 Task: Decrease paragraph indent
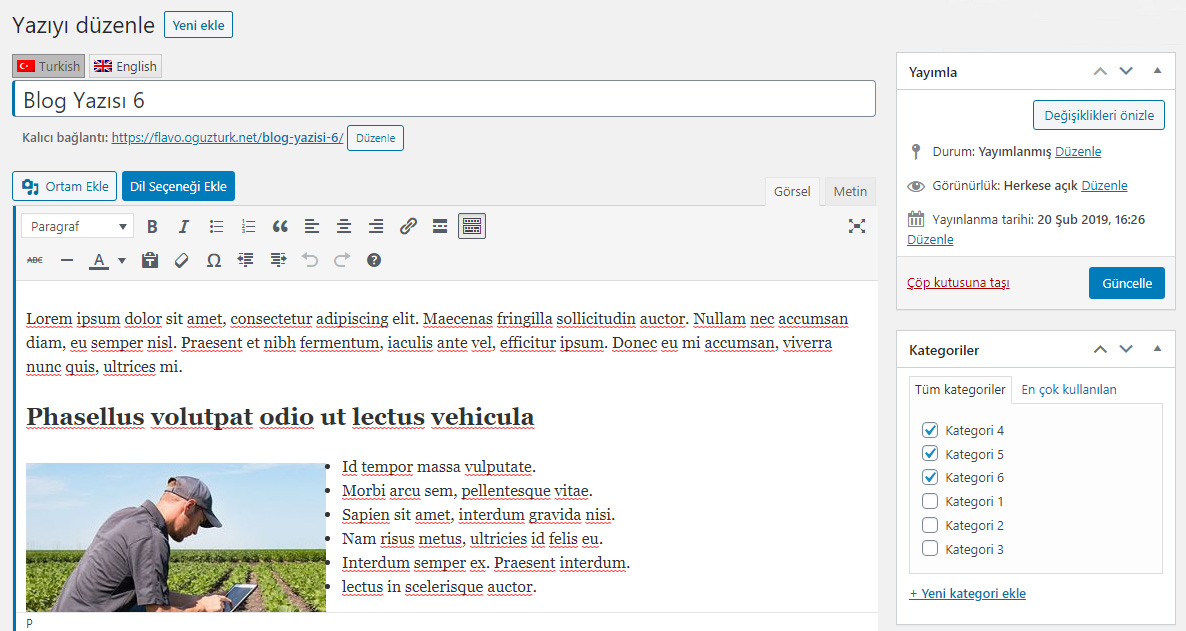coord(246,260)
